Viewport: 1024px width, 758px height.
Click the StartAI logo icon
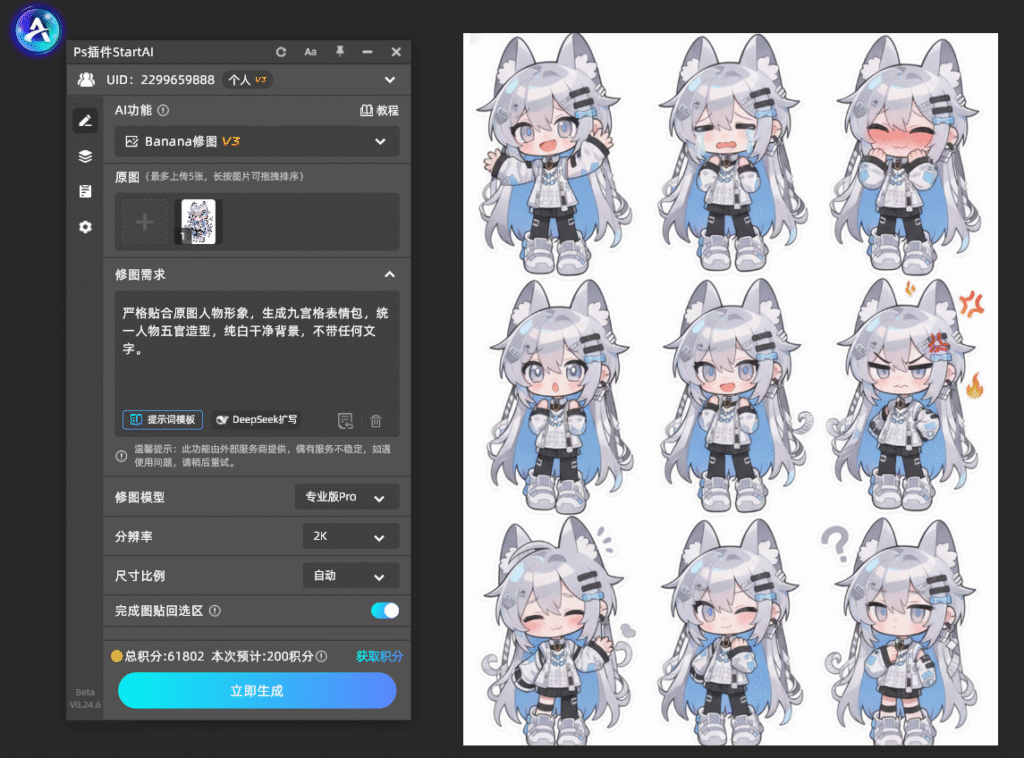click(38, 29)
